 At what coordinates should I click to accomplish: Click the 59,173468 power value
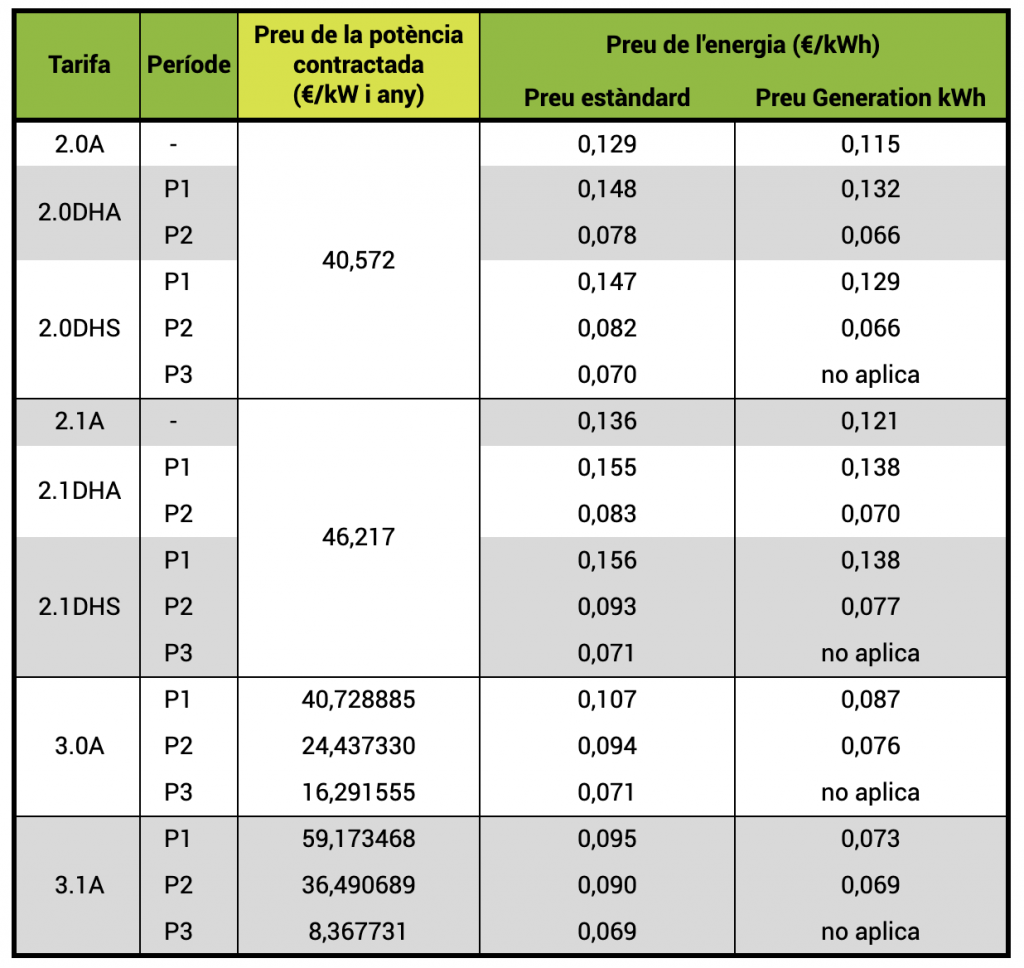coord(359,839)
